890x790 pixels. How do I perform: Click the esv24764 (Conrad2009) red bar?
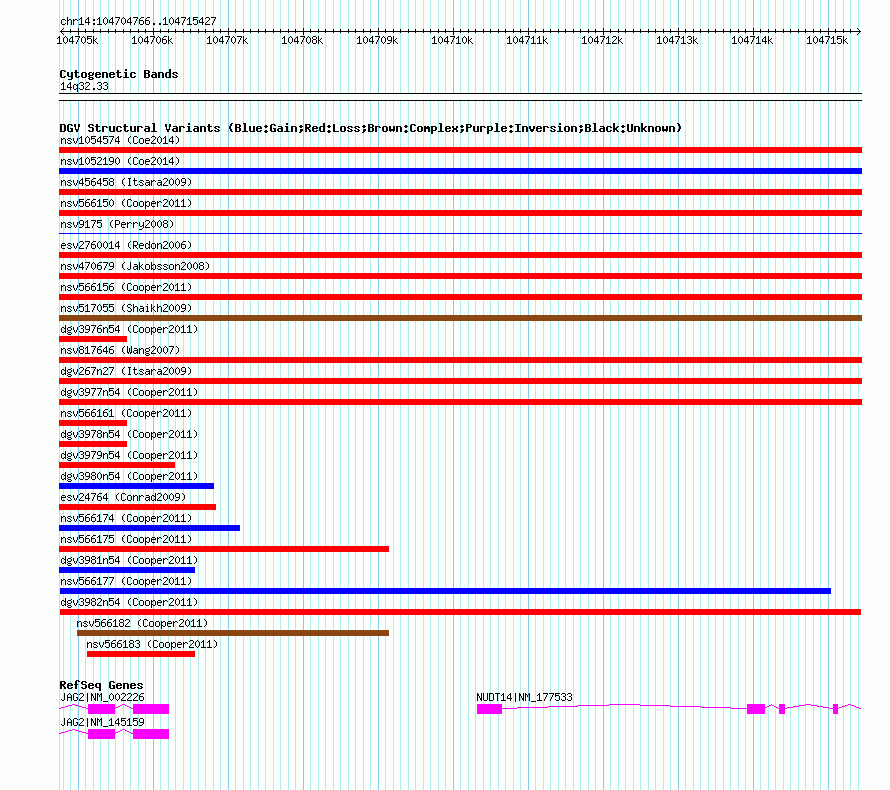(x=137, y=507)
